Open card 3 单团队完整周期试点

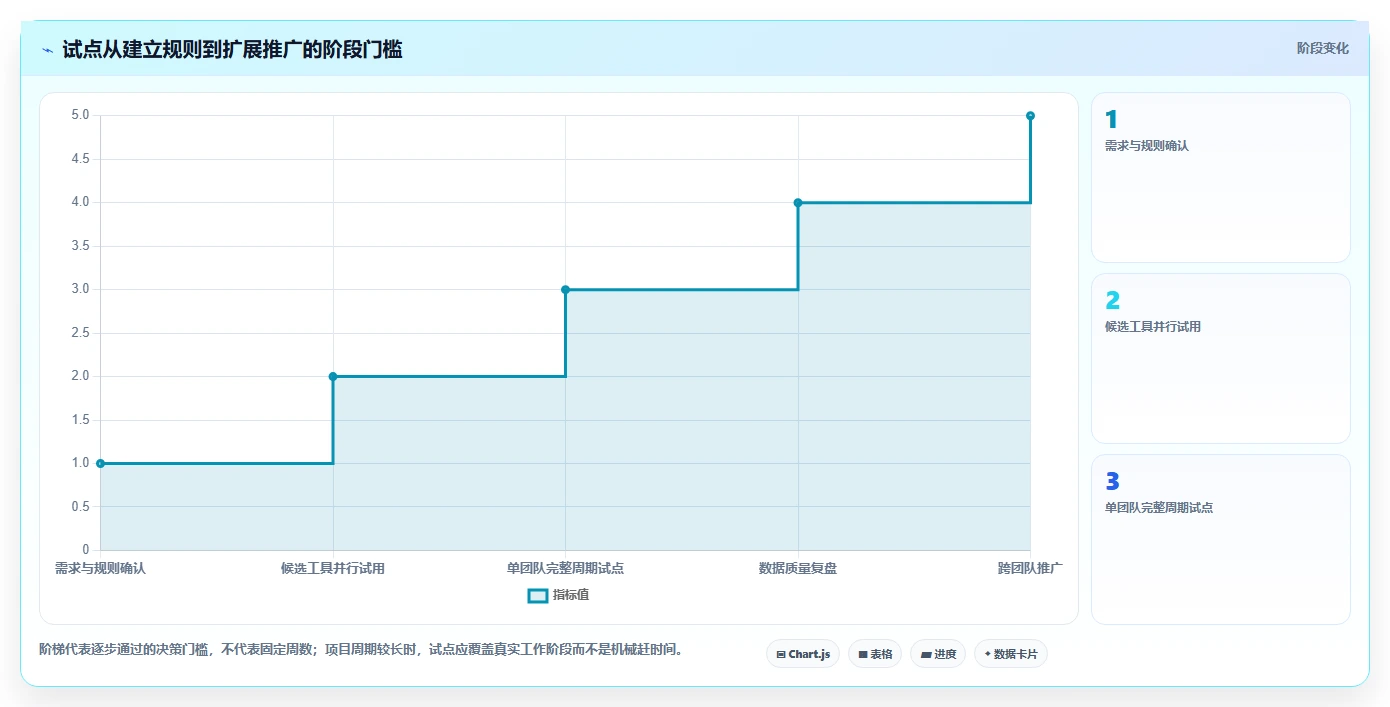click(x=1221, y=540)
